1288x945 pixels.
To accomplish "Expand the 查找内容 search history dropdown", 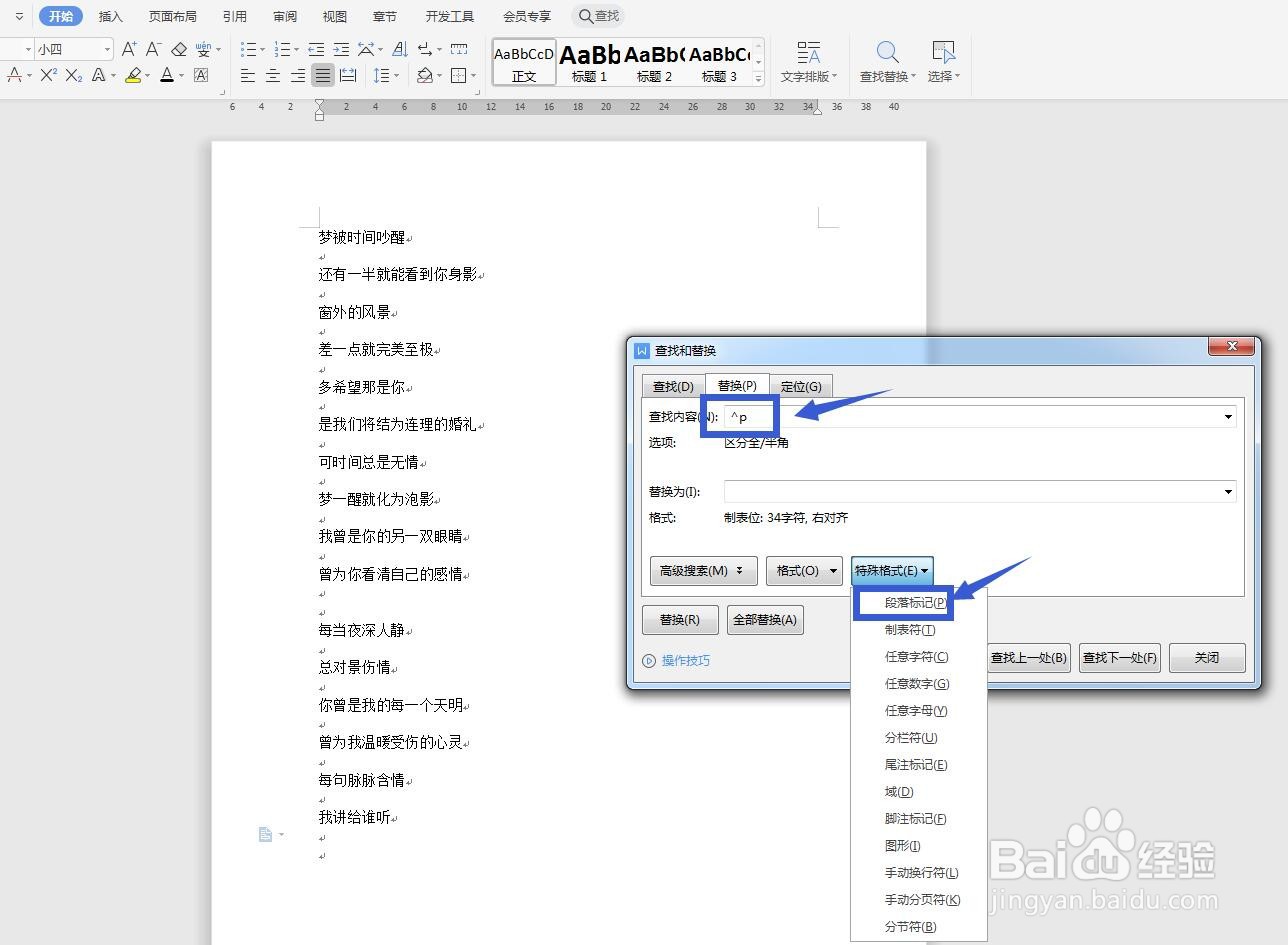I will point(1227,416).
